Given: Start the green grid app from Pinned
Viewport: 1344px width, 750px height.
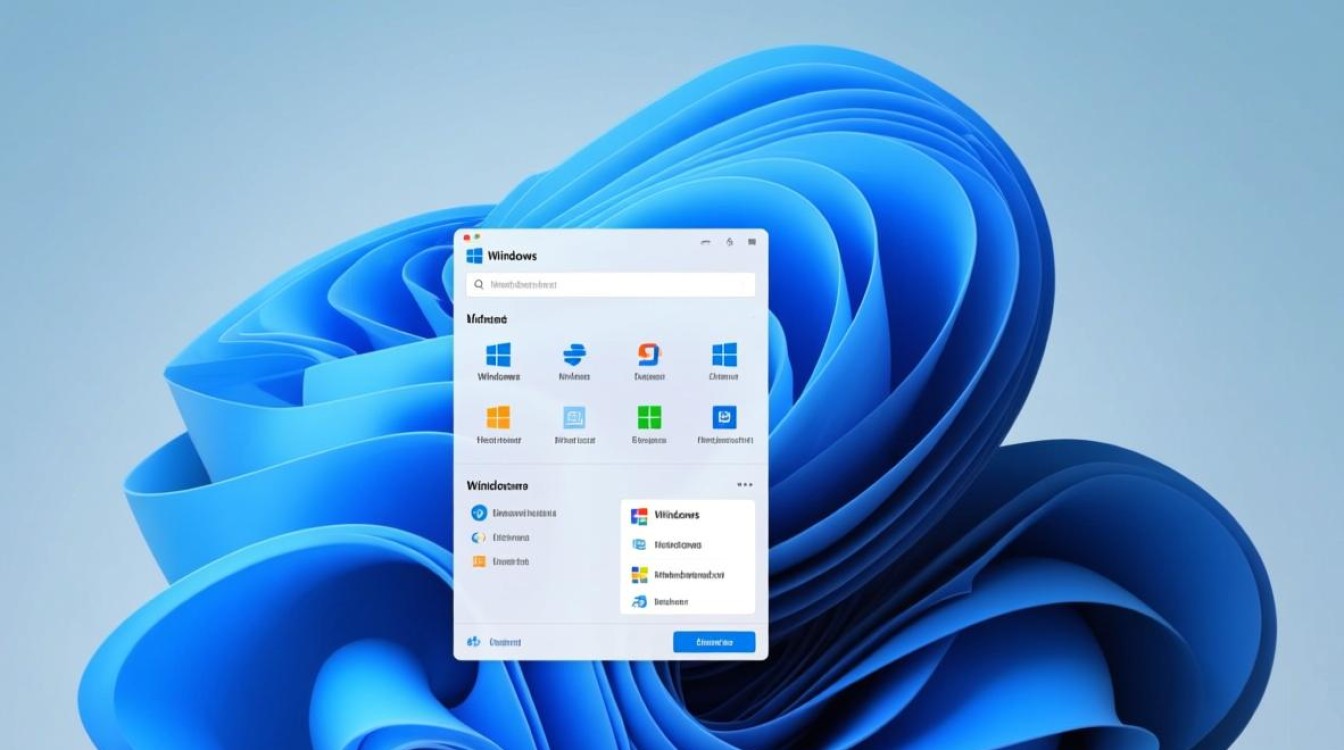Looking at the screenshot, I should [x=650, y=418].
